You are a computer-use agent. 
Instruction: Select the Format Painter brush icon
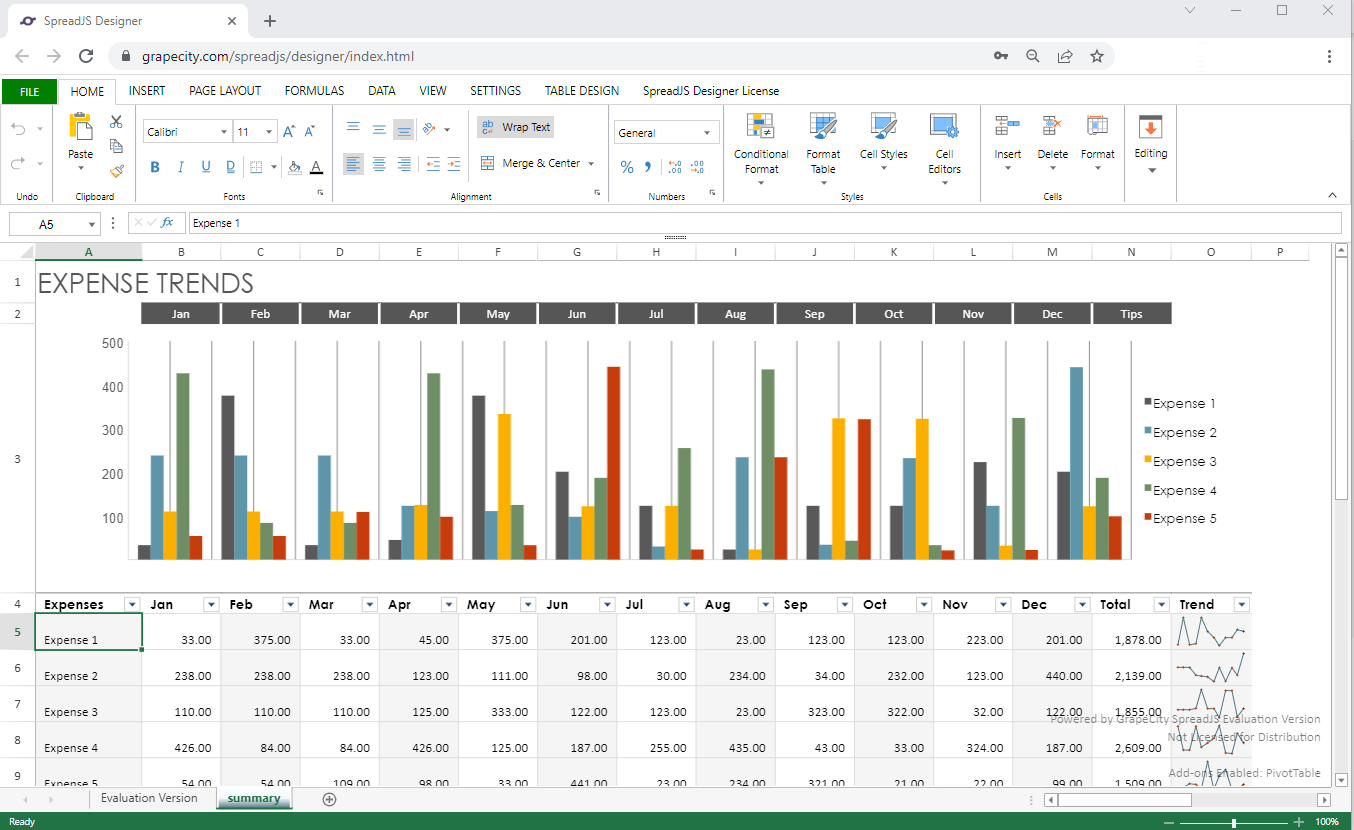pyautogui.click(x=116, y=171)
